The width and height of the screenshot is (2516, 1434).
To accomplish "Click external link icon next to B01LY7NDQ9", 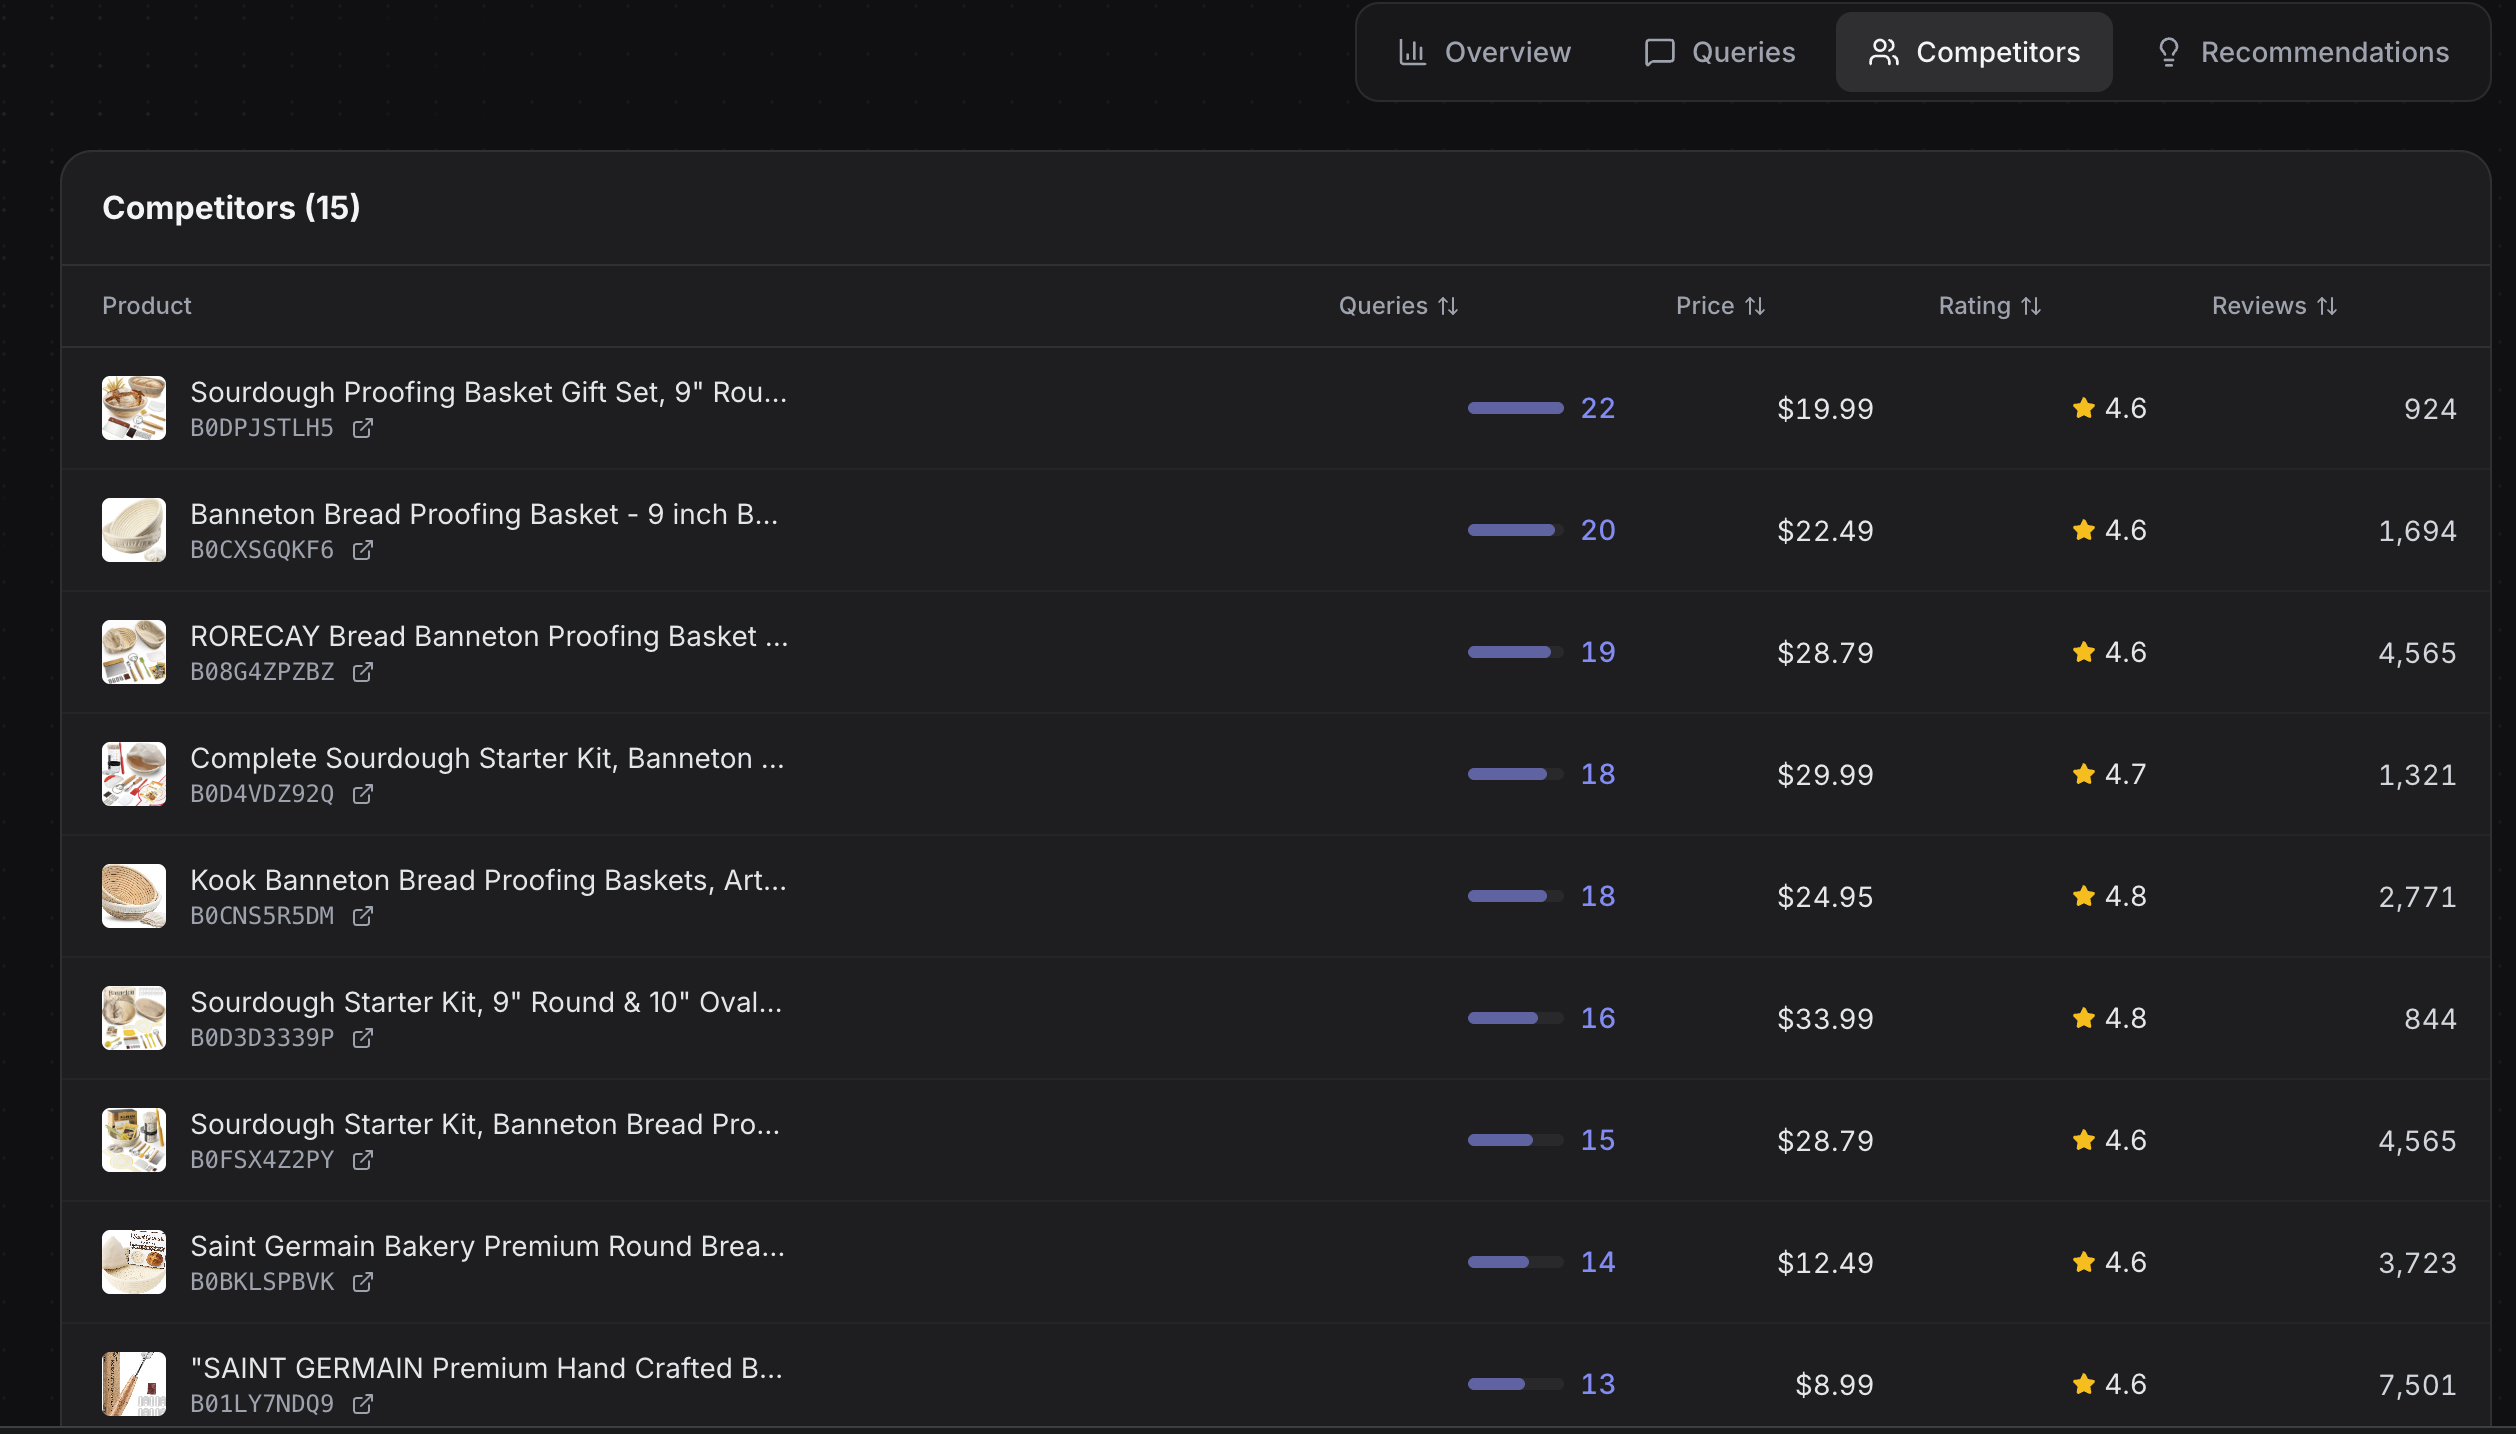I will tap(363, 1404).
